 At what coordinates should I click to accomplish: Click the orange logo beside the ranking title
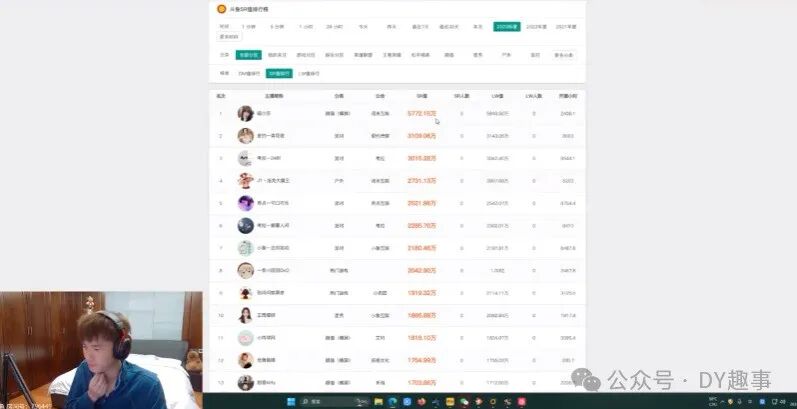click(222, 9)
